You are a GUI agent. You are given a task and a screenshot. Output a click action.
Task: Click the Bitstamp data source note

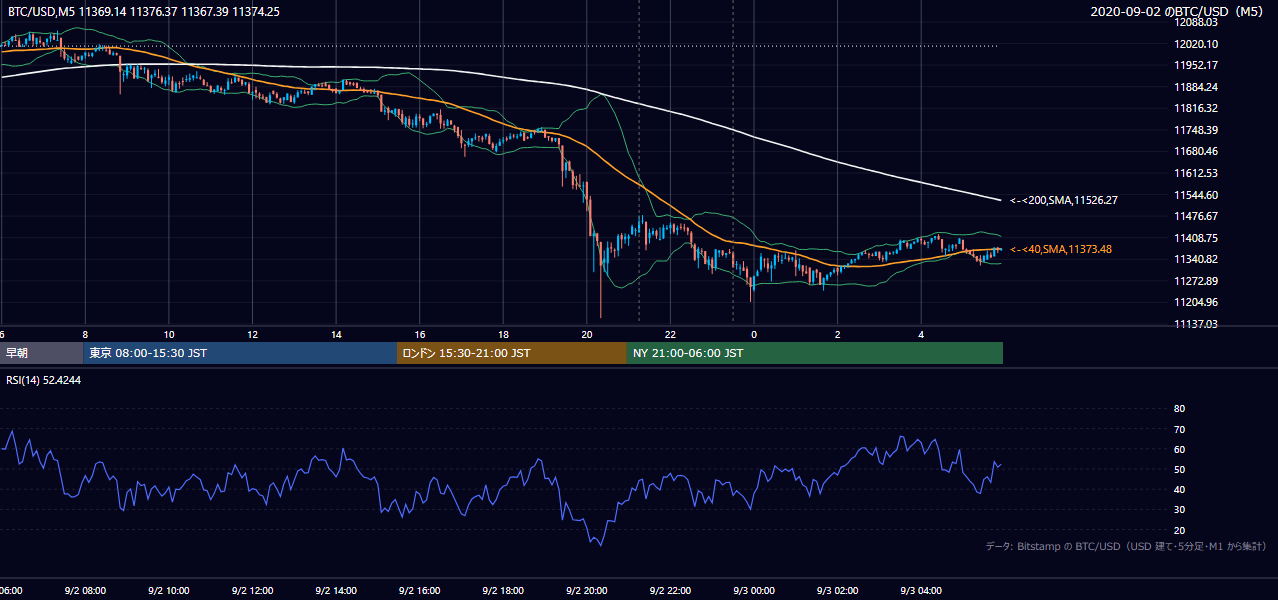point(1127,546)
